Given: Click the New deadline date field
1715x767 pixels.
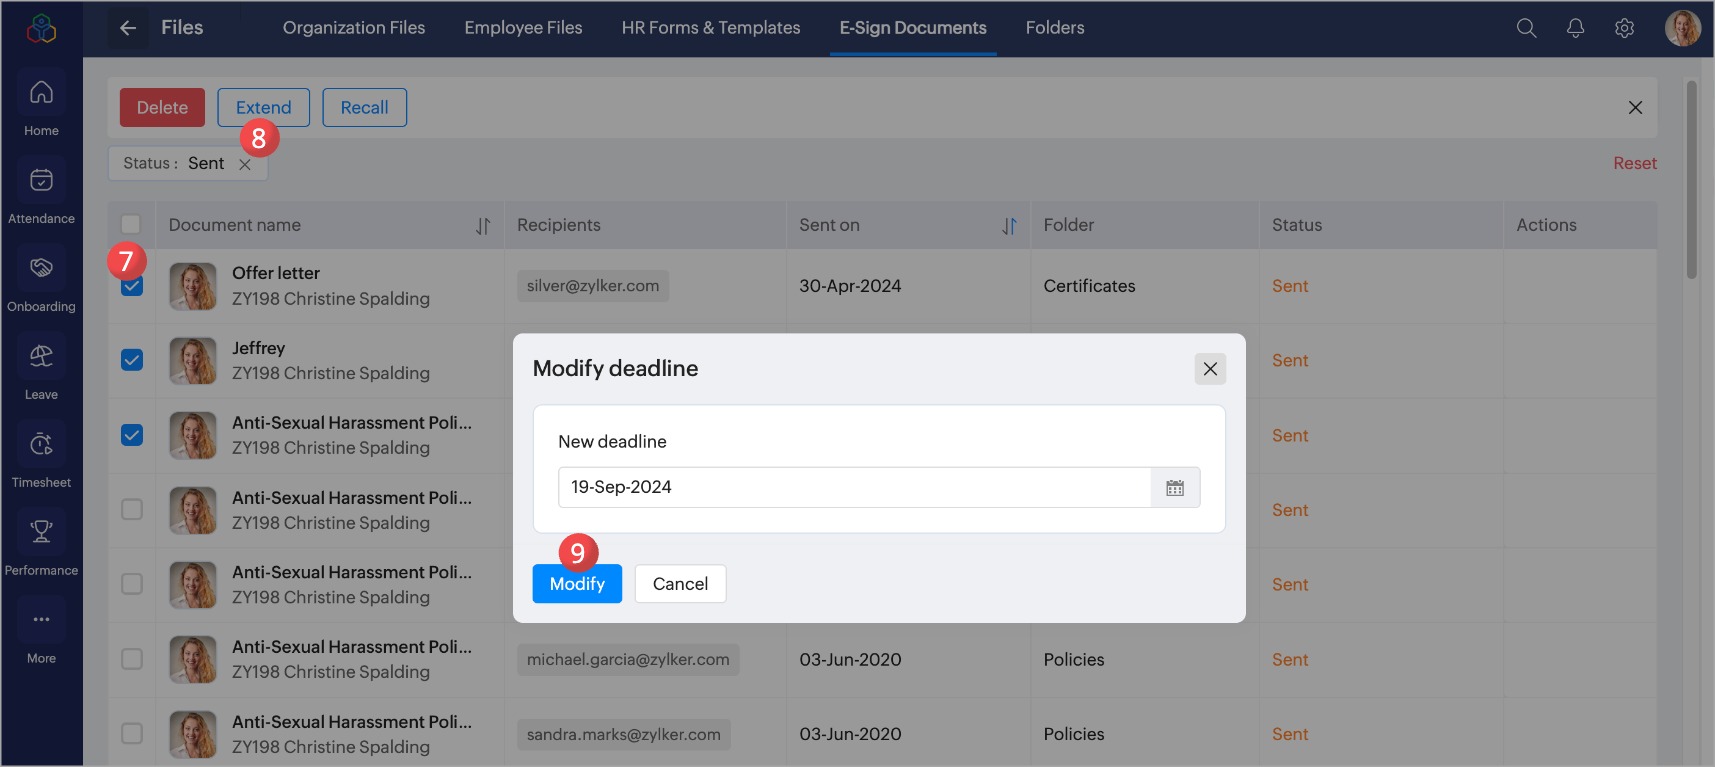Looking at the screenshot, I should click(854, 488).
